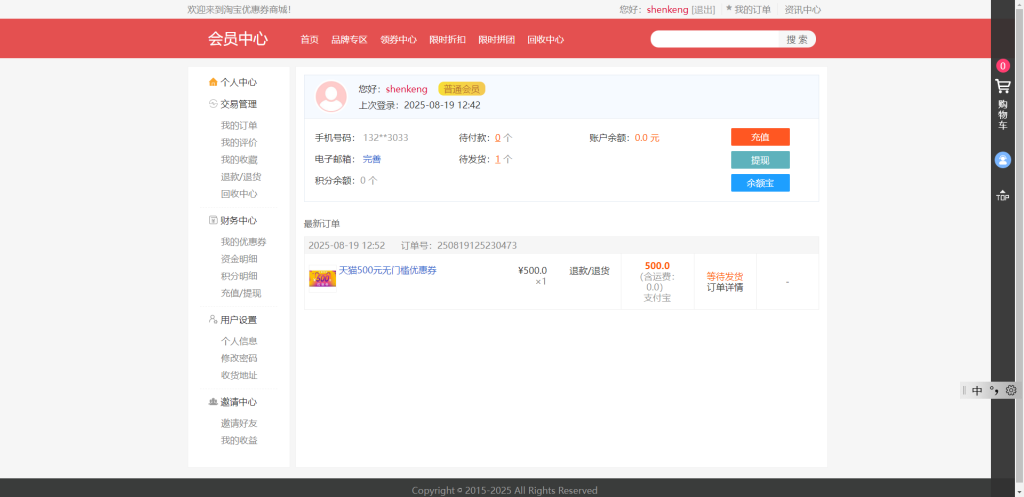Click the blue user avatar icon in right sidebar
Image resolution: width=1024 pixels, height=497 pixels.
pos(1002,159)
